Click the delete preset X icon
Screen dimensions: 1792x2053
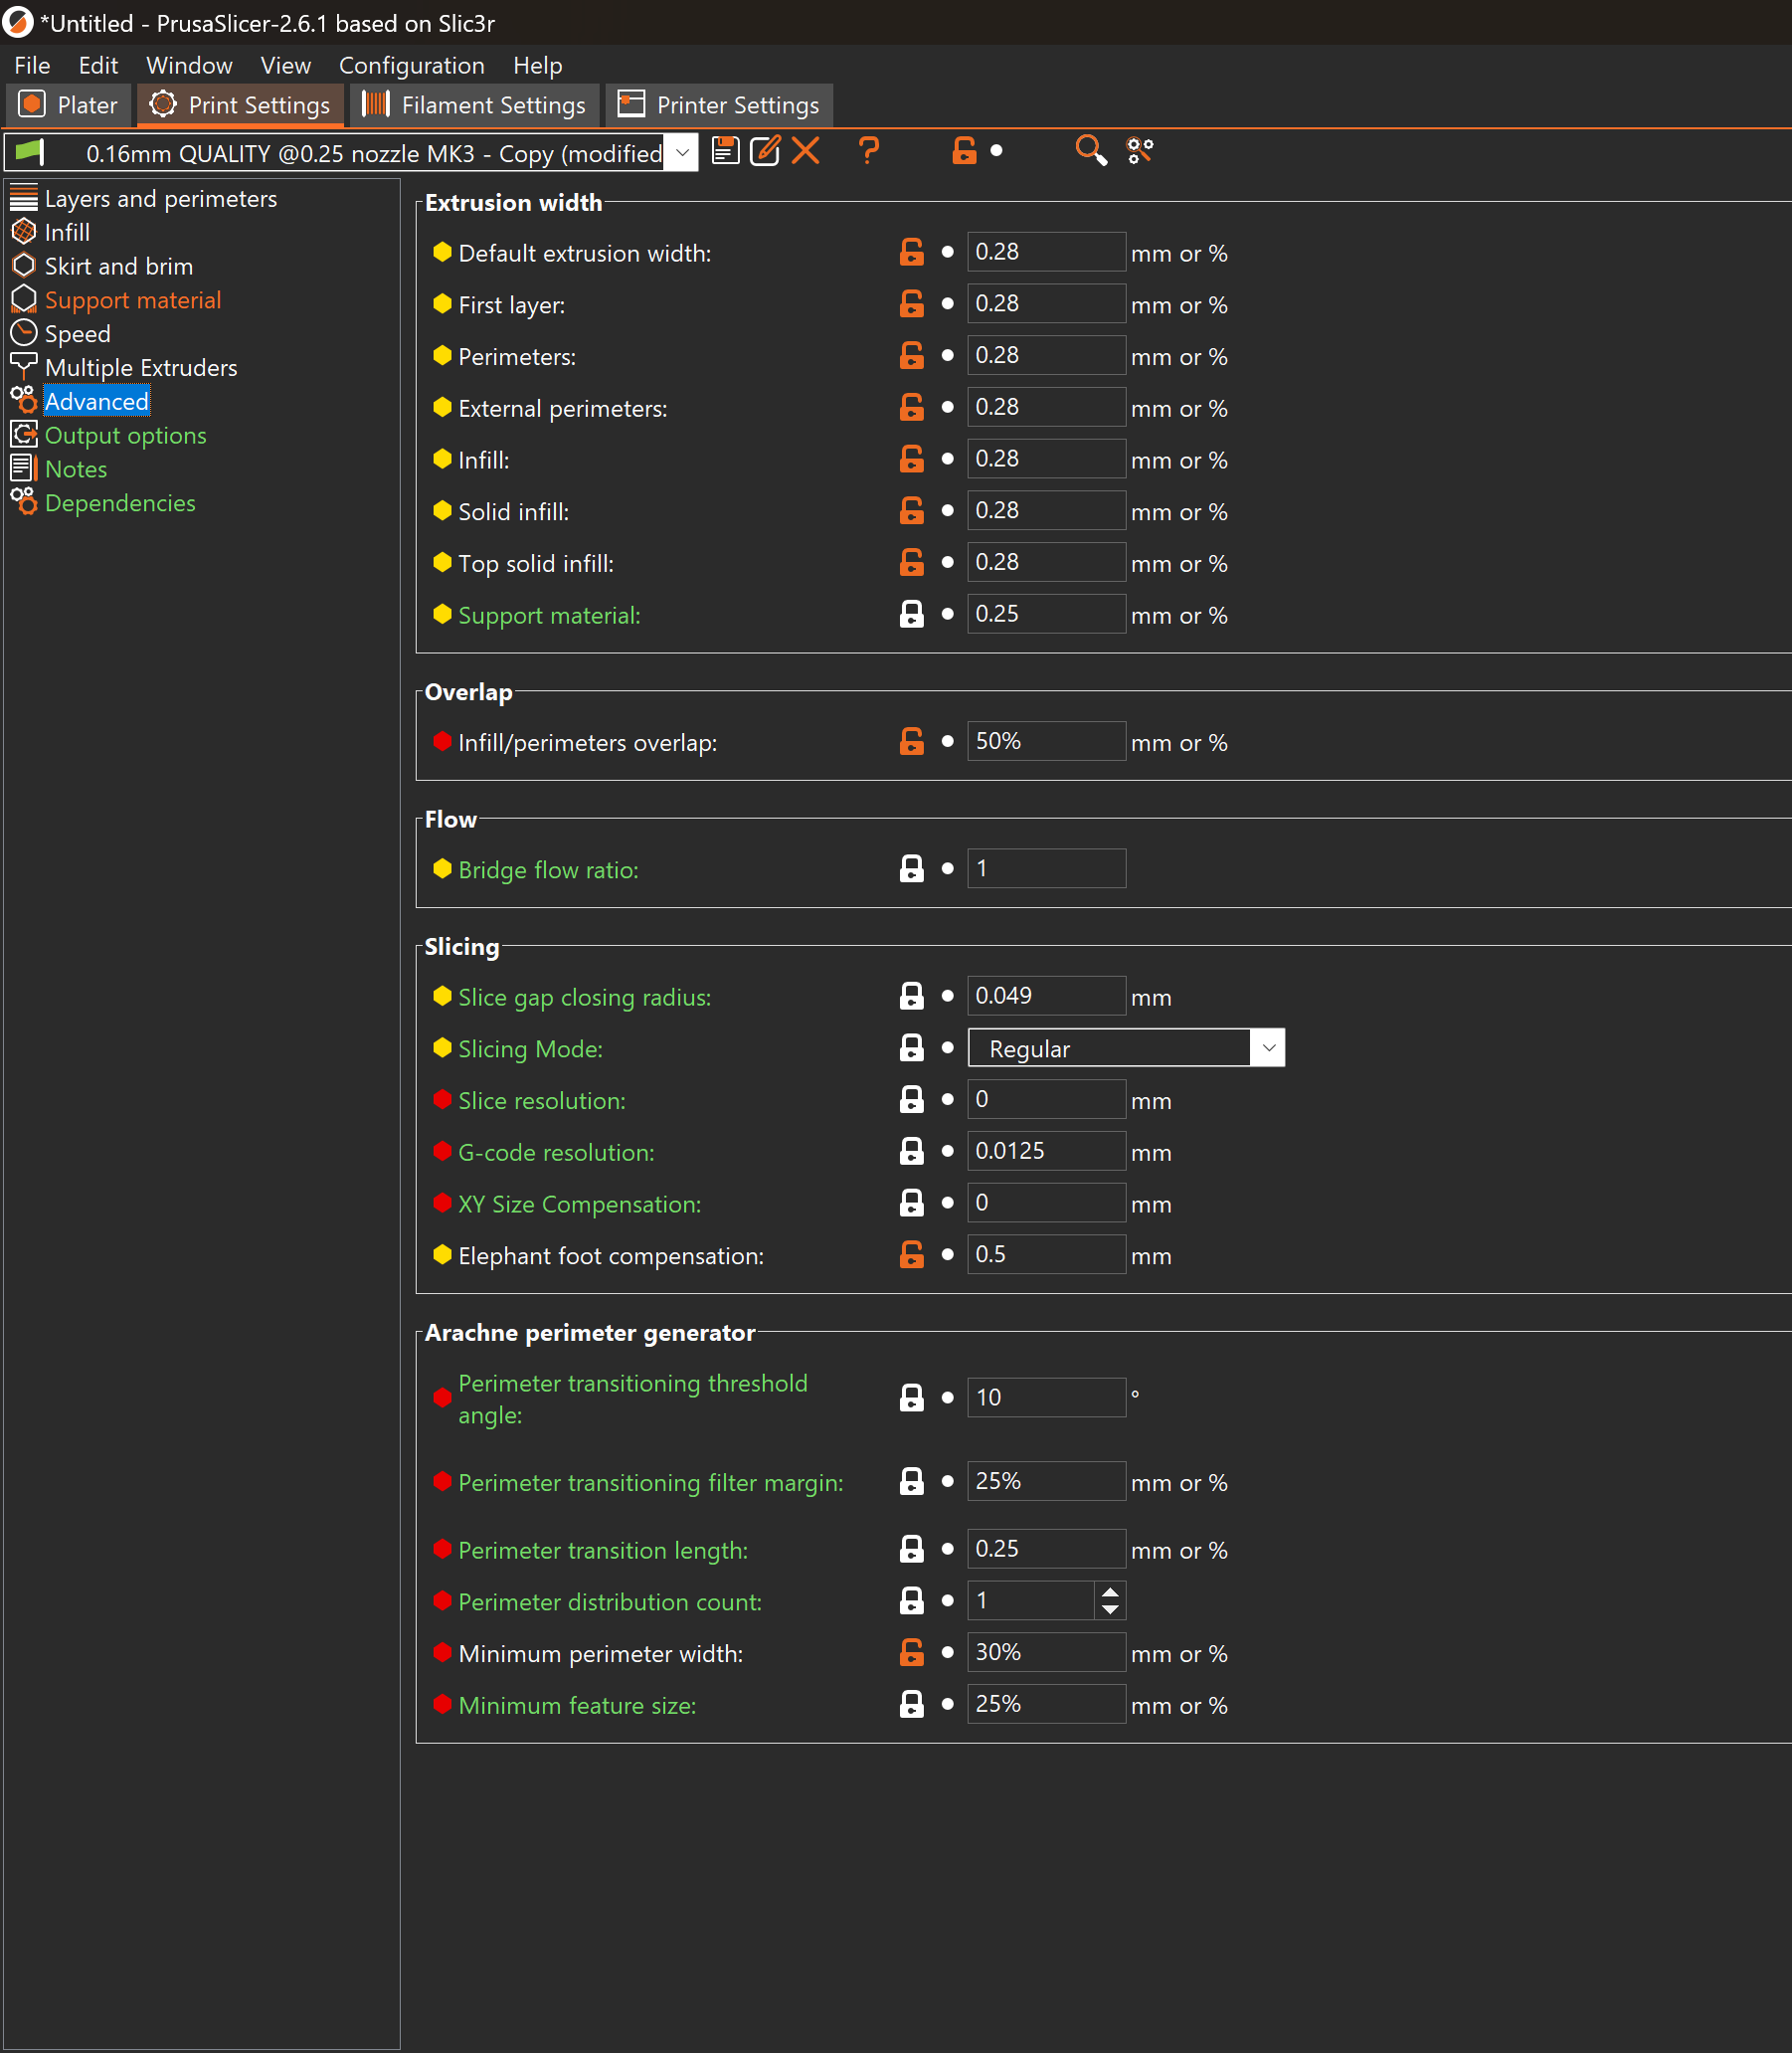[x=805, y=152]
